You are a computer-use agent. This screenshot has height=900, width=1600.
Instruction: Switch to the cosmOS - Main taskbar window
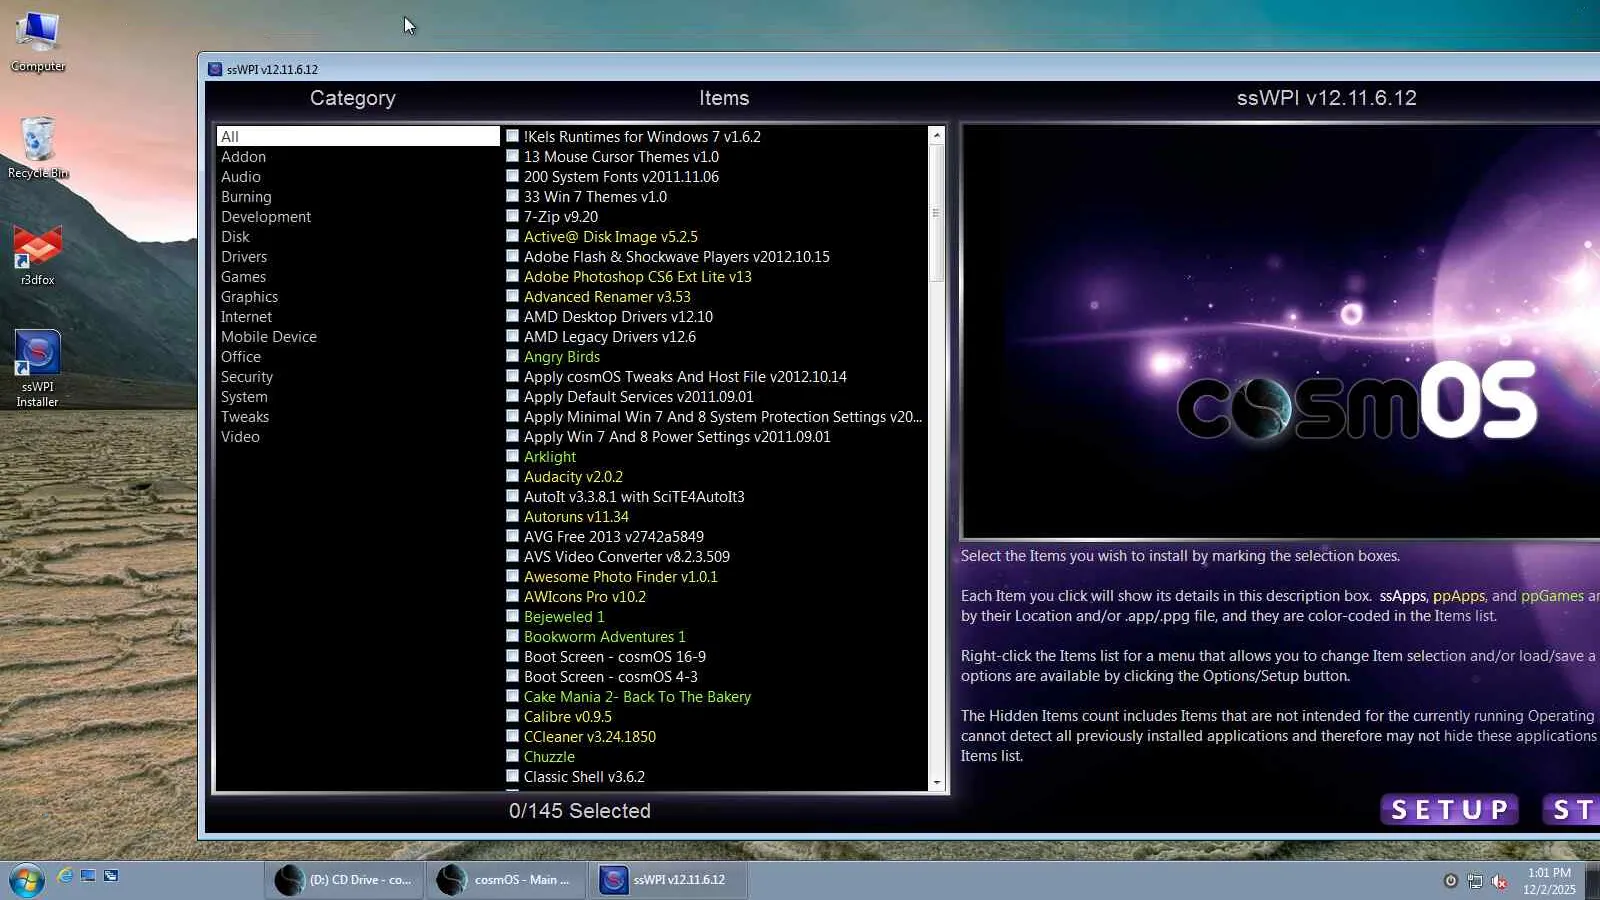click(506, 880)
